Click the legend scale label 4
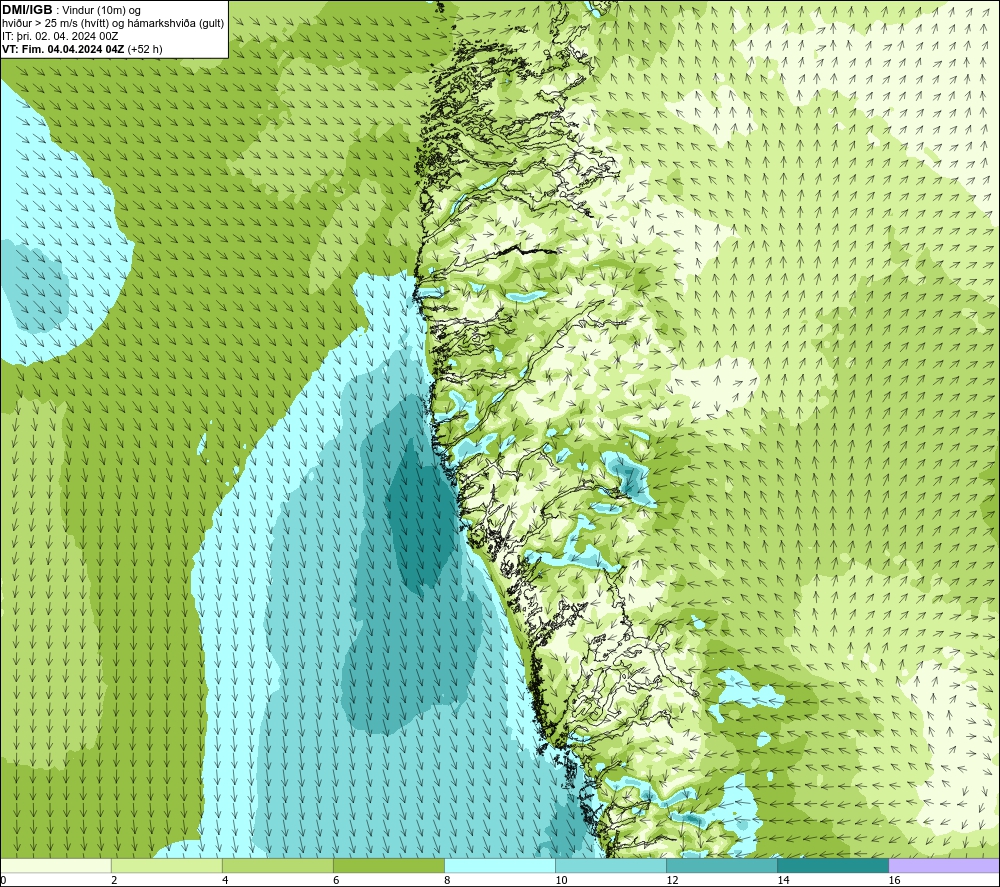1000x887 pixels. 225,881
